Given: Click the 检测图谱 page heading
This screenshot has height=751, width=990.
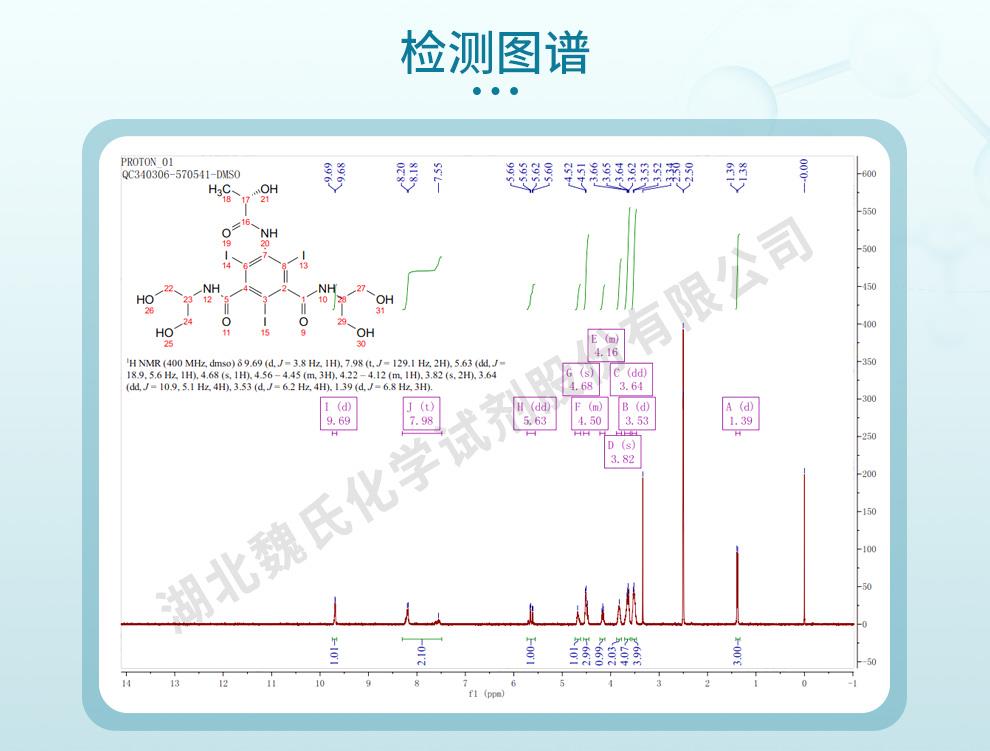Looking at the screenshot, I should (x=495, y=52).
